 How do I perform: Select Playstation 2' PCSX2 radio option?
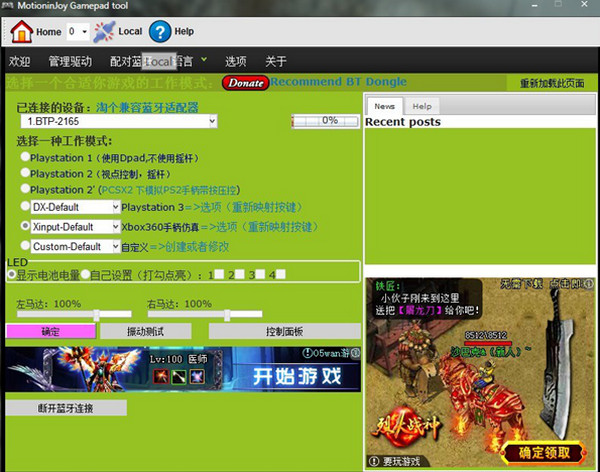coord(25,188)
